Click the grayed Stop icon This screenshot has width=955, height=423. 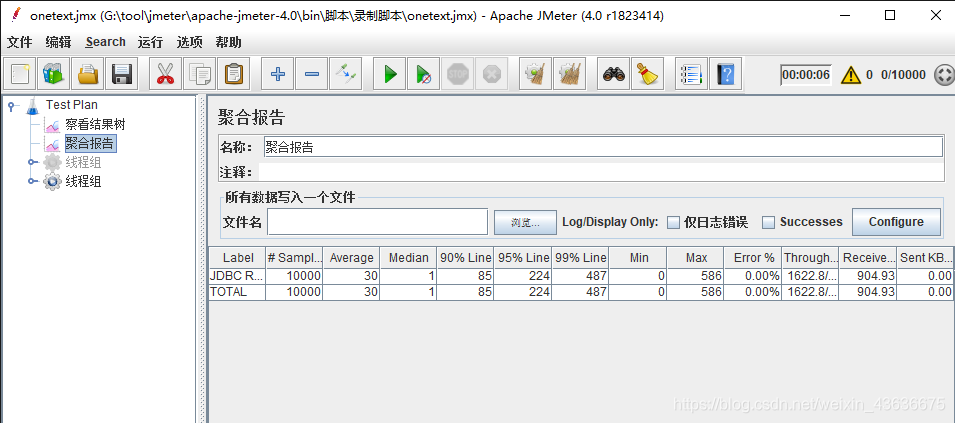(457, 74)
